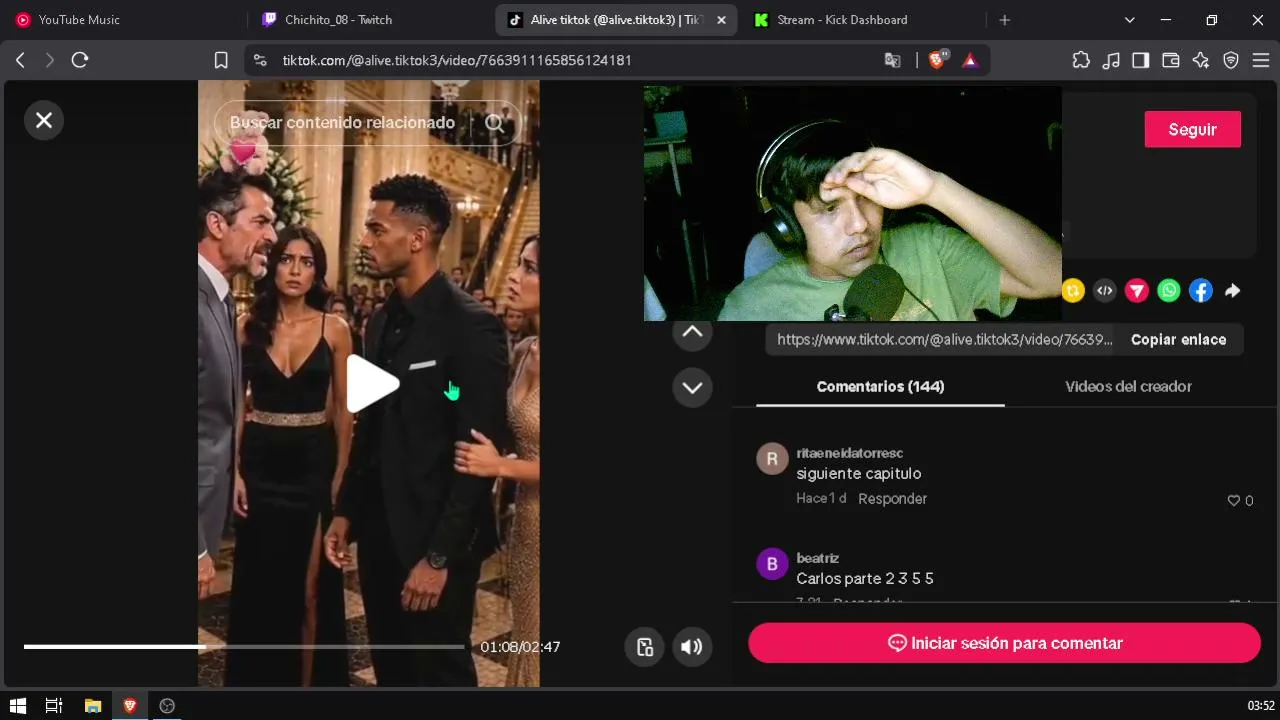1280x720 pixels.
Task: Close the Alive tiktok browser tab
Action: point(722,20)
